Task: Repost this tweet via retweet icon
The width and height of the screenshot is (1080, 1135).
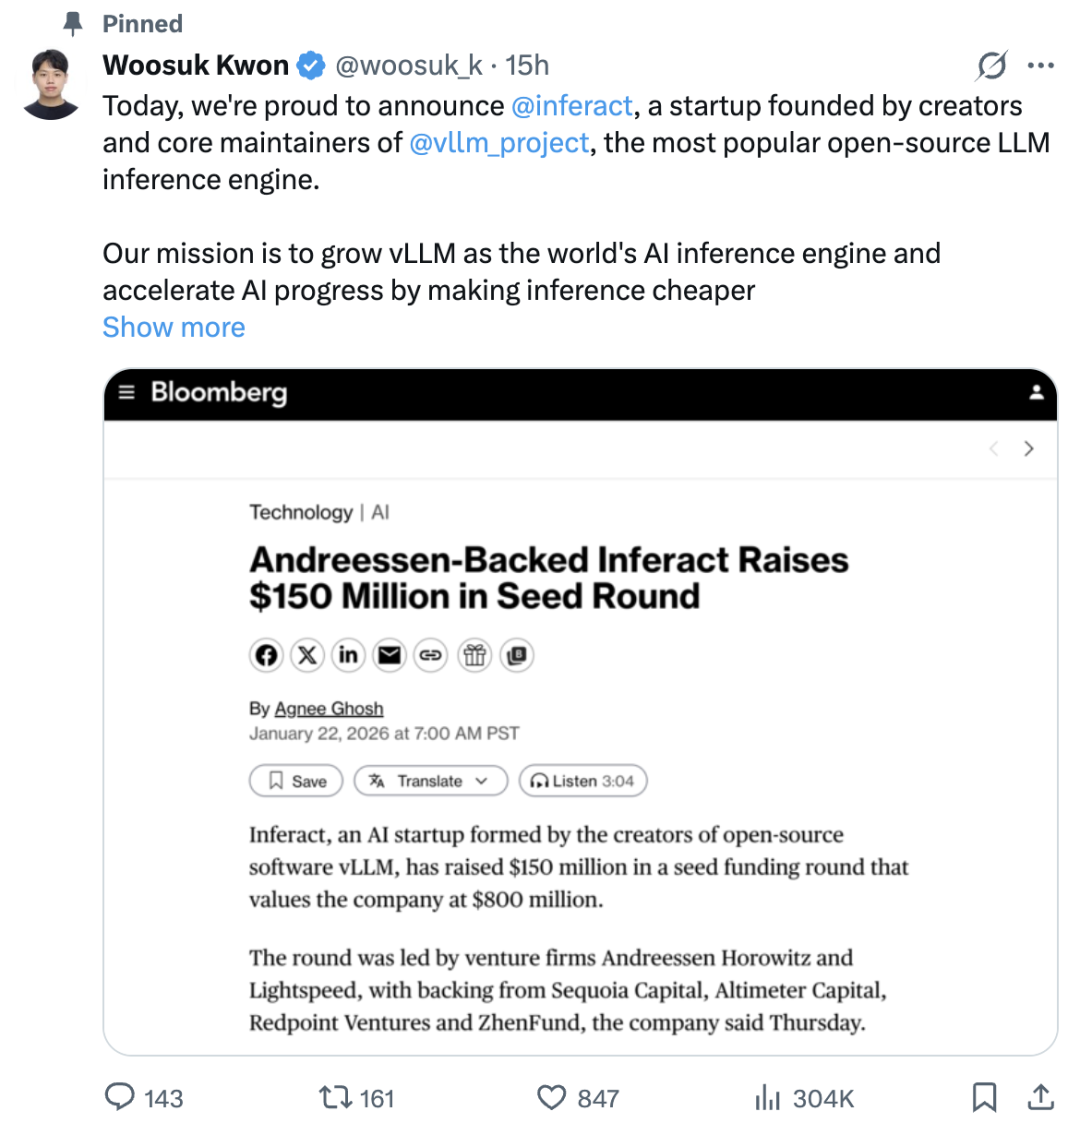Action: [x=336, y=1097]
